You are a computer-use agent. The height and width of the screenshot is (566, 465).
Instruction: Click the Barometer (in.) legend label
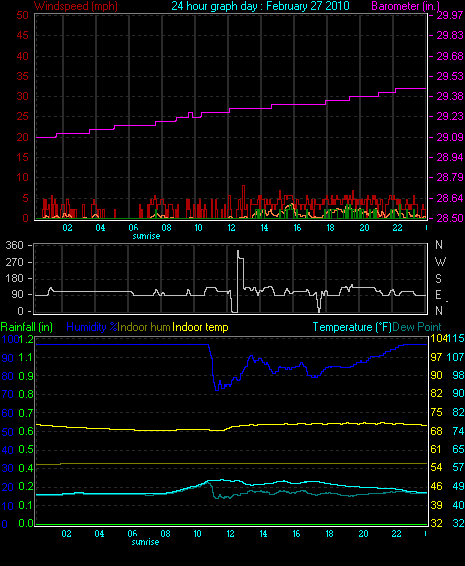click(405, 6)
